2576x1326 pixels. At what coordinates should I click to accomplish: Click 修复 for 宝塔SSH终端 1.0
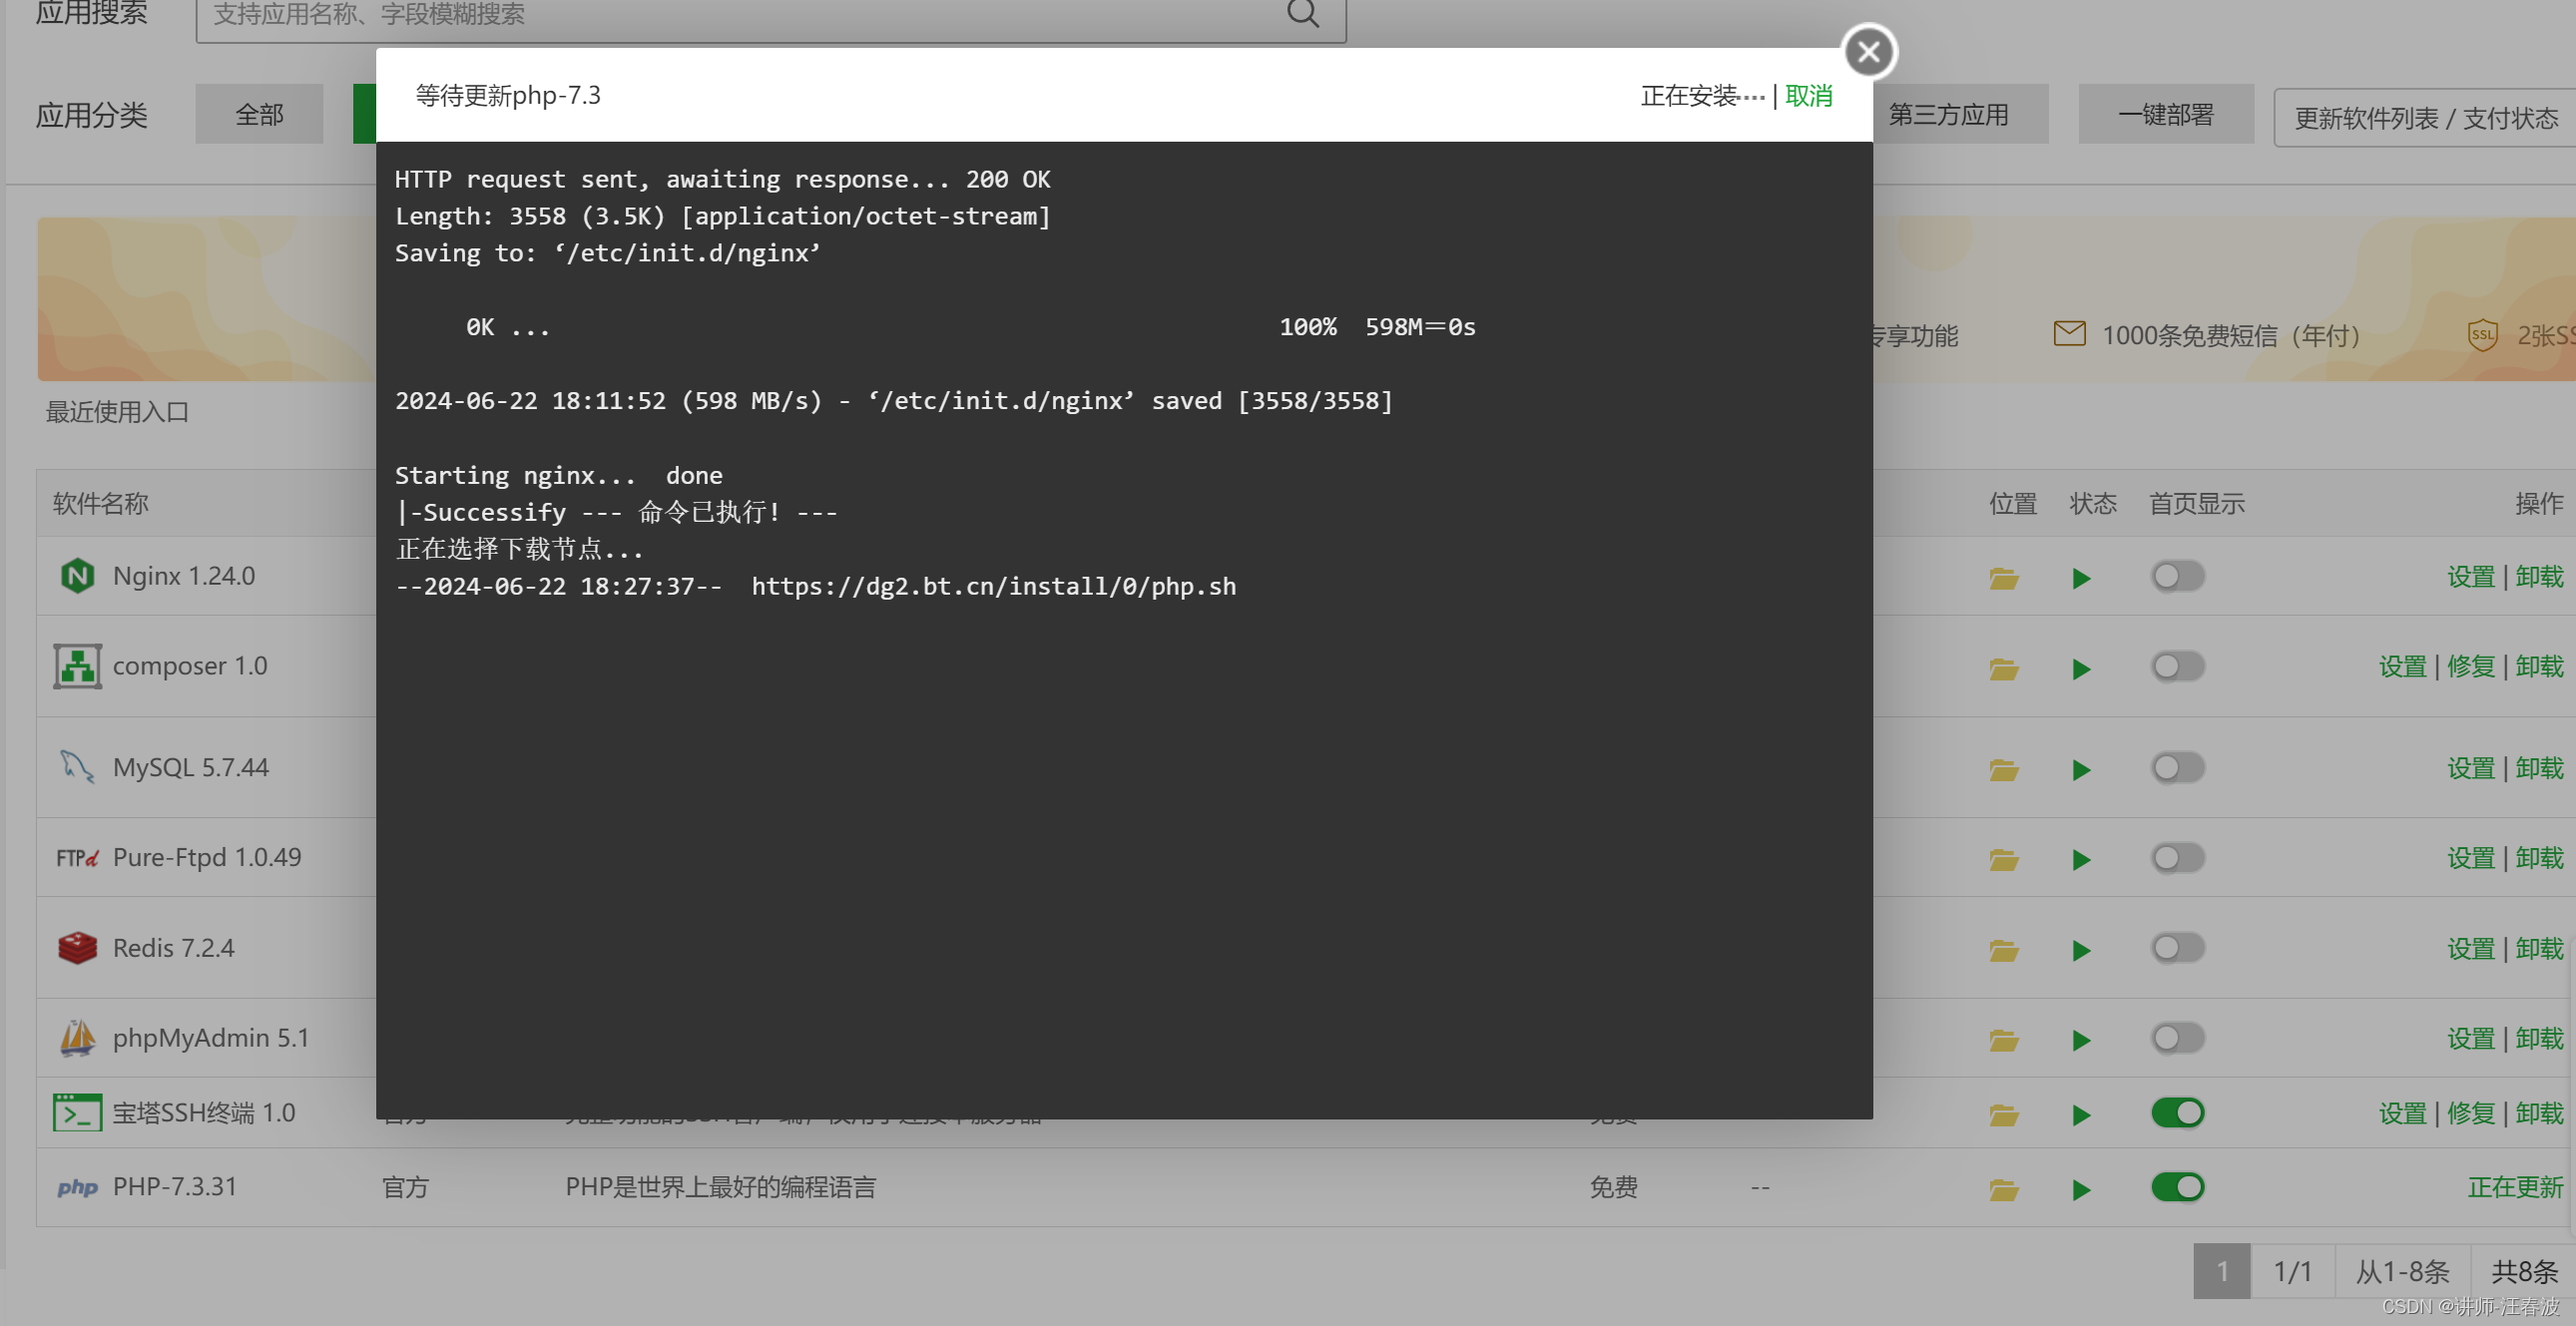coord(2471,1113)
